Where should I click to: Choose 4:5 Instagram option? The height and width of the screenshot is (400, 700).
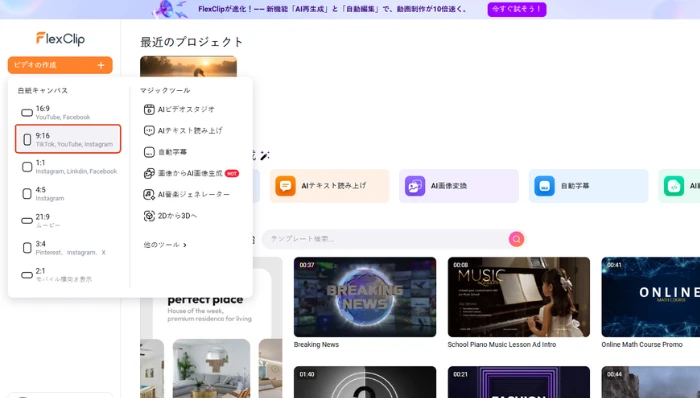(68, 194)
